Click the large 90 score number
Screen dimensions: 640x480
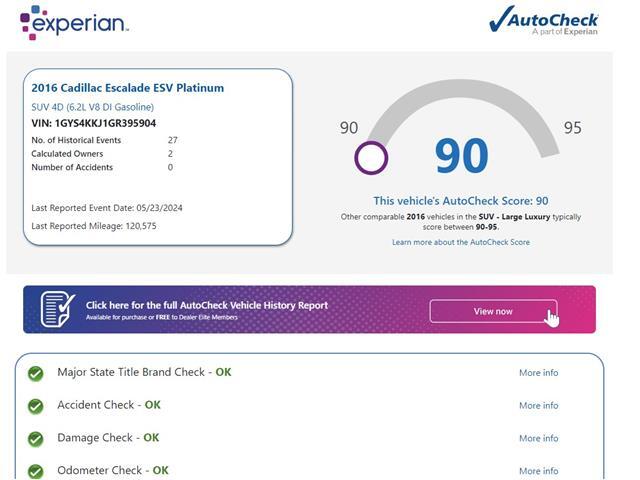click(x=461, y=156)
